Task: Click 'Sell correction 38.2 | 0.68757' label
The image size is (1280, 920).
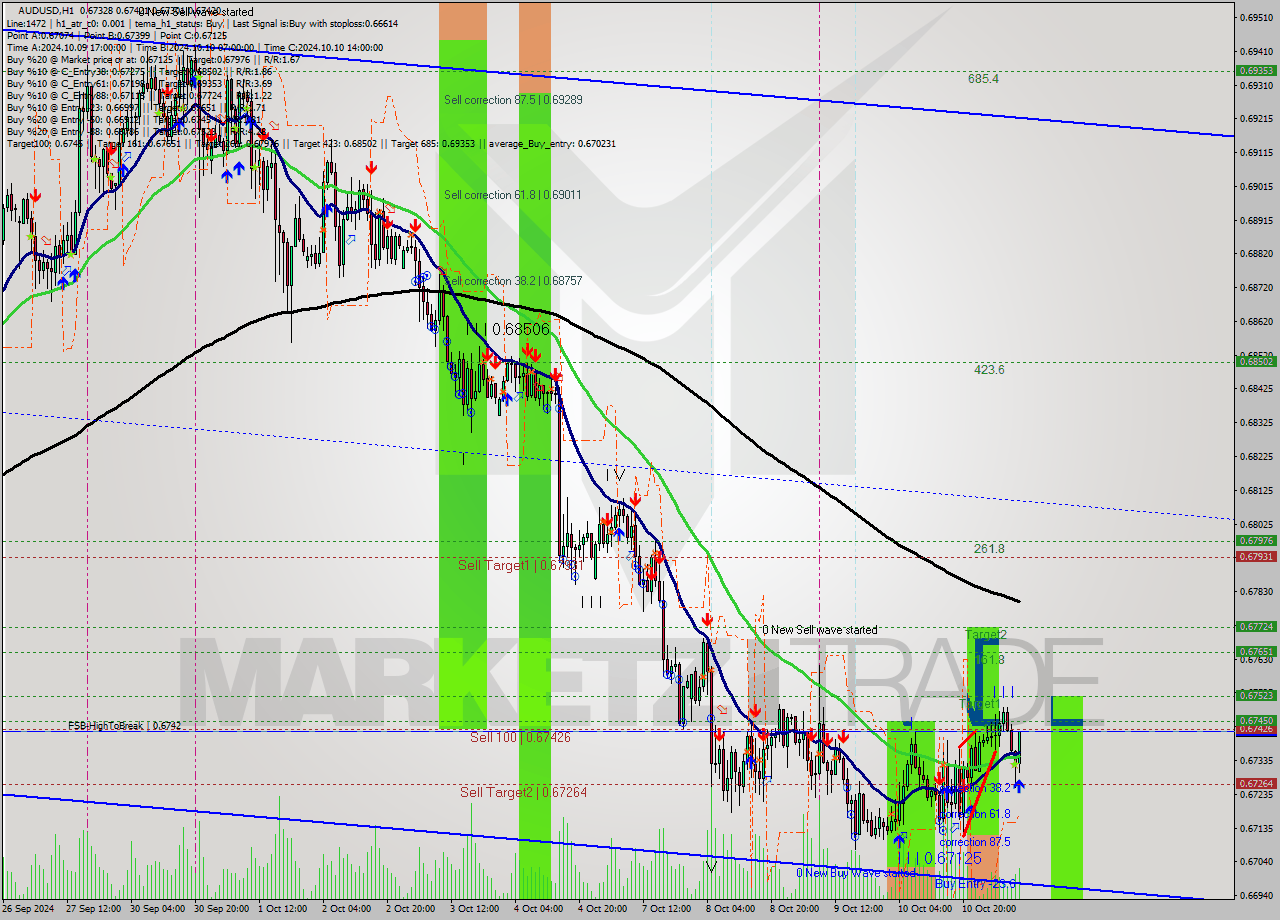Action: click(x=513, y=281)
